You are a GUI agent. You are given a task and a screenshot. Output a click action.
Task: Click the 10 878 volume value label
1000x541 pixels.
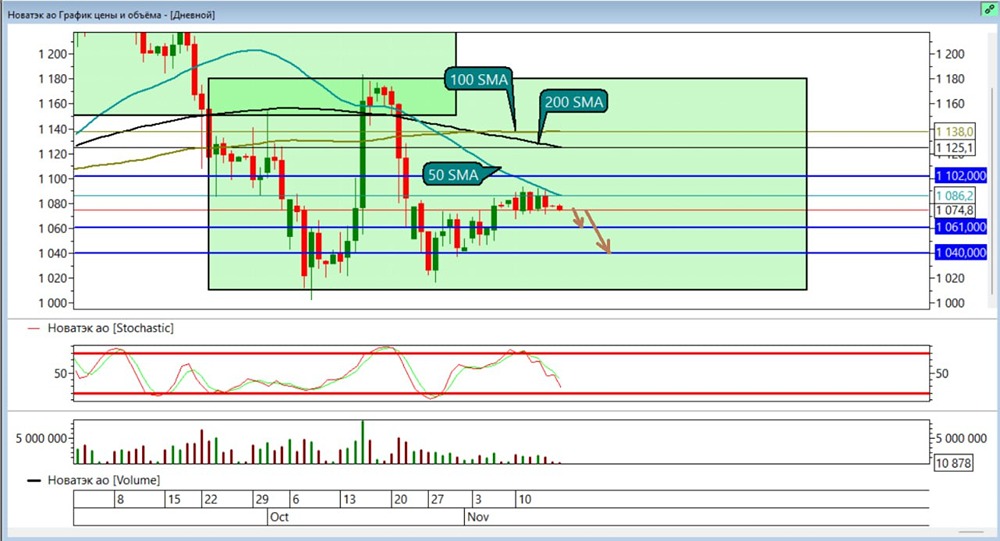(953, 463)
